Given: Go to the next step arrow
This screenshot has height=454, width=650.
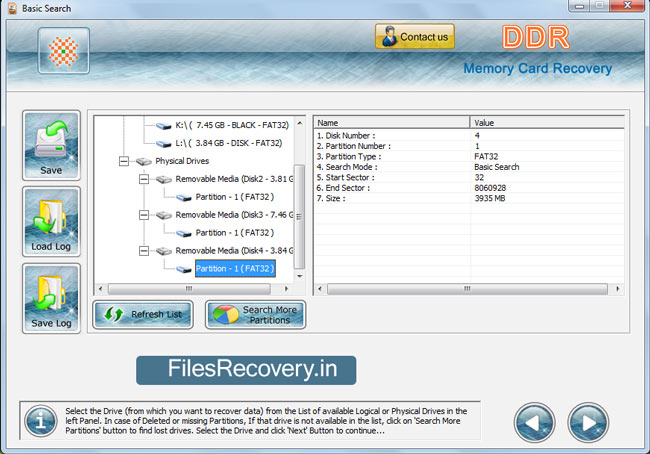Looking at the screenshot, I should pos(588,422).
